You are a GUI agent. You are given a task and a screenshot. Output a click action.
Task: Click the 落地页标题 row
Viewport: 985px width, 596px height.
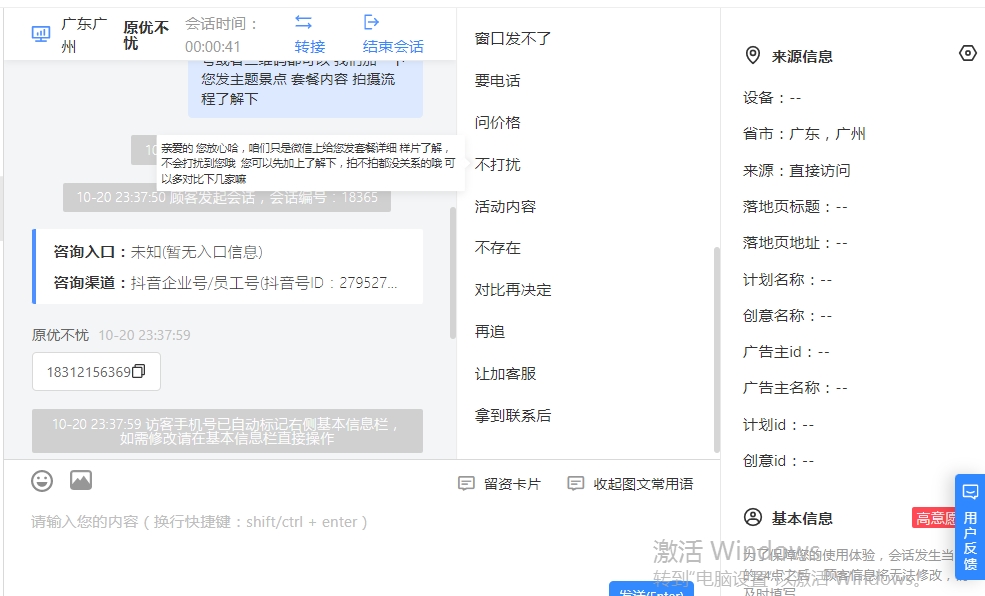tap(795, 207)
